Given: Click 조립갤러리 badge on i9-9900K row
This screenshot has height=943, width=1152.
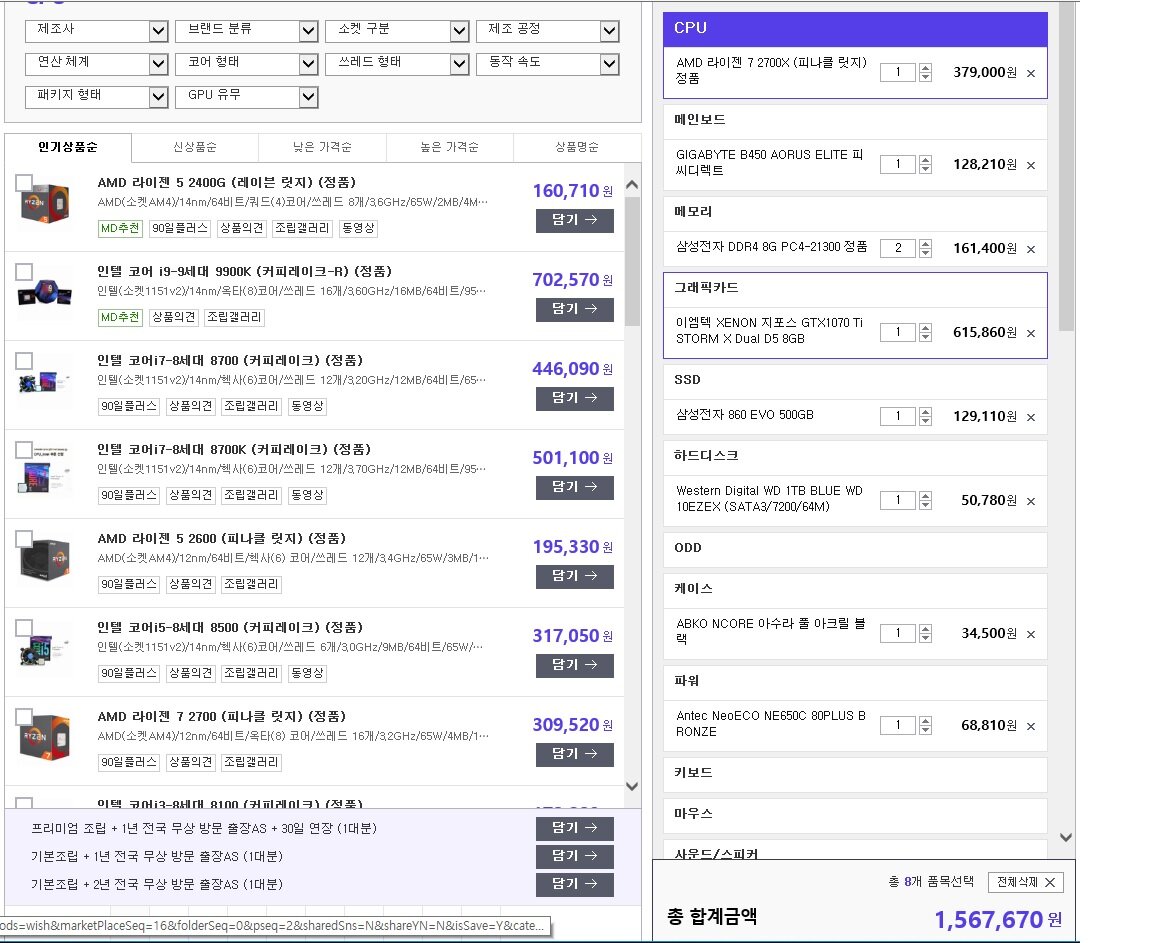Looking at the screenshot, I should tap(234, 317).
